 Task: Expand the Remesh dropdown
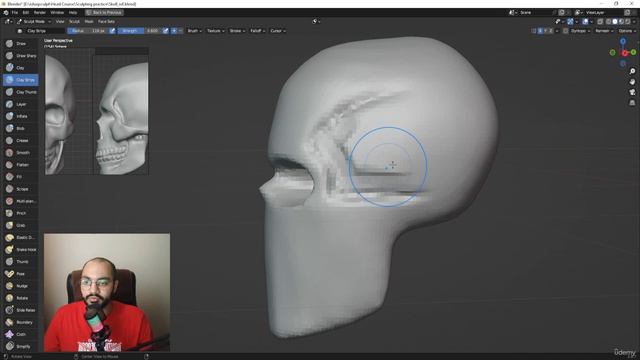pyautogui.click(x=604, y=31)
